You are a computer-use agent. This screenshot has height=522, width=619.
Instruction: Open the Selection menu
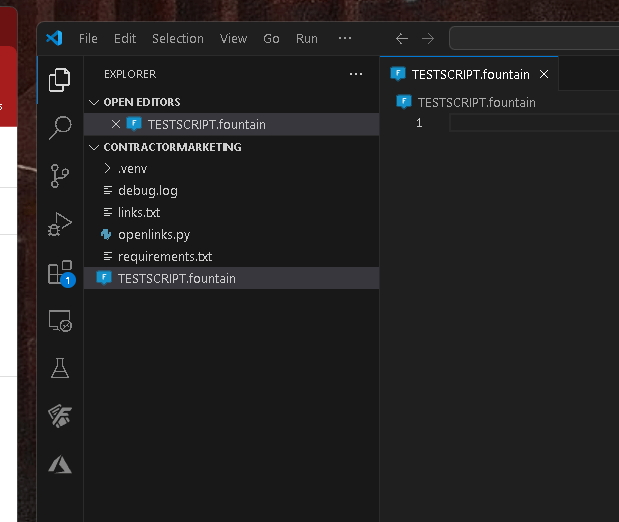178,39
